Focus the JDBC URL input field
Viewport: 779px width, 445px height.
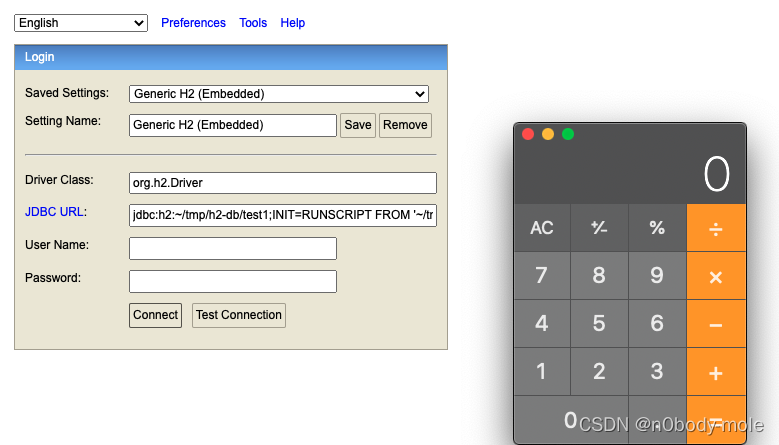[x=283, y=215]
